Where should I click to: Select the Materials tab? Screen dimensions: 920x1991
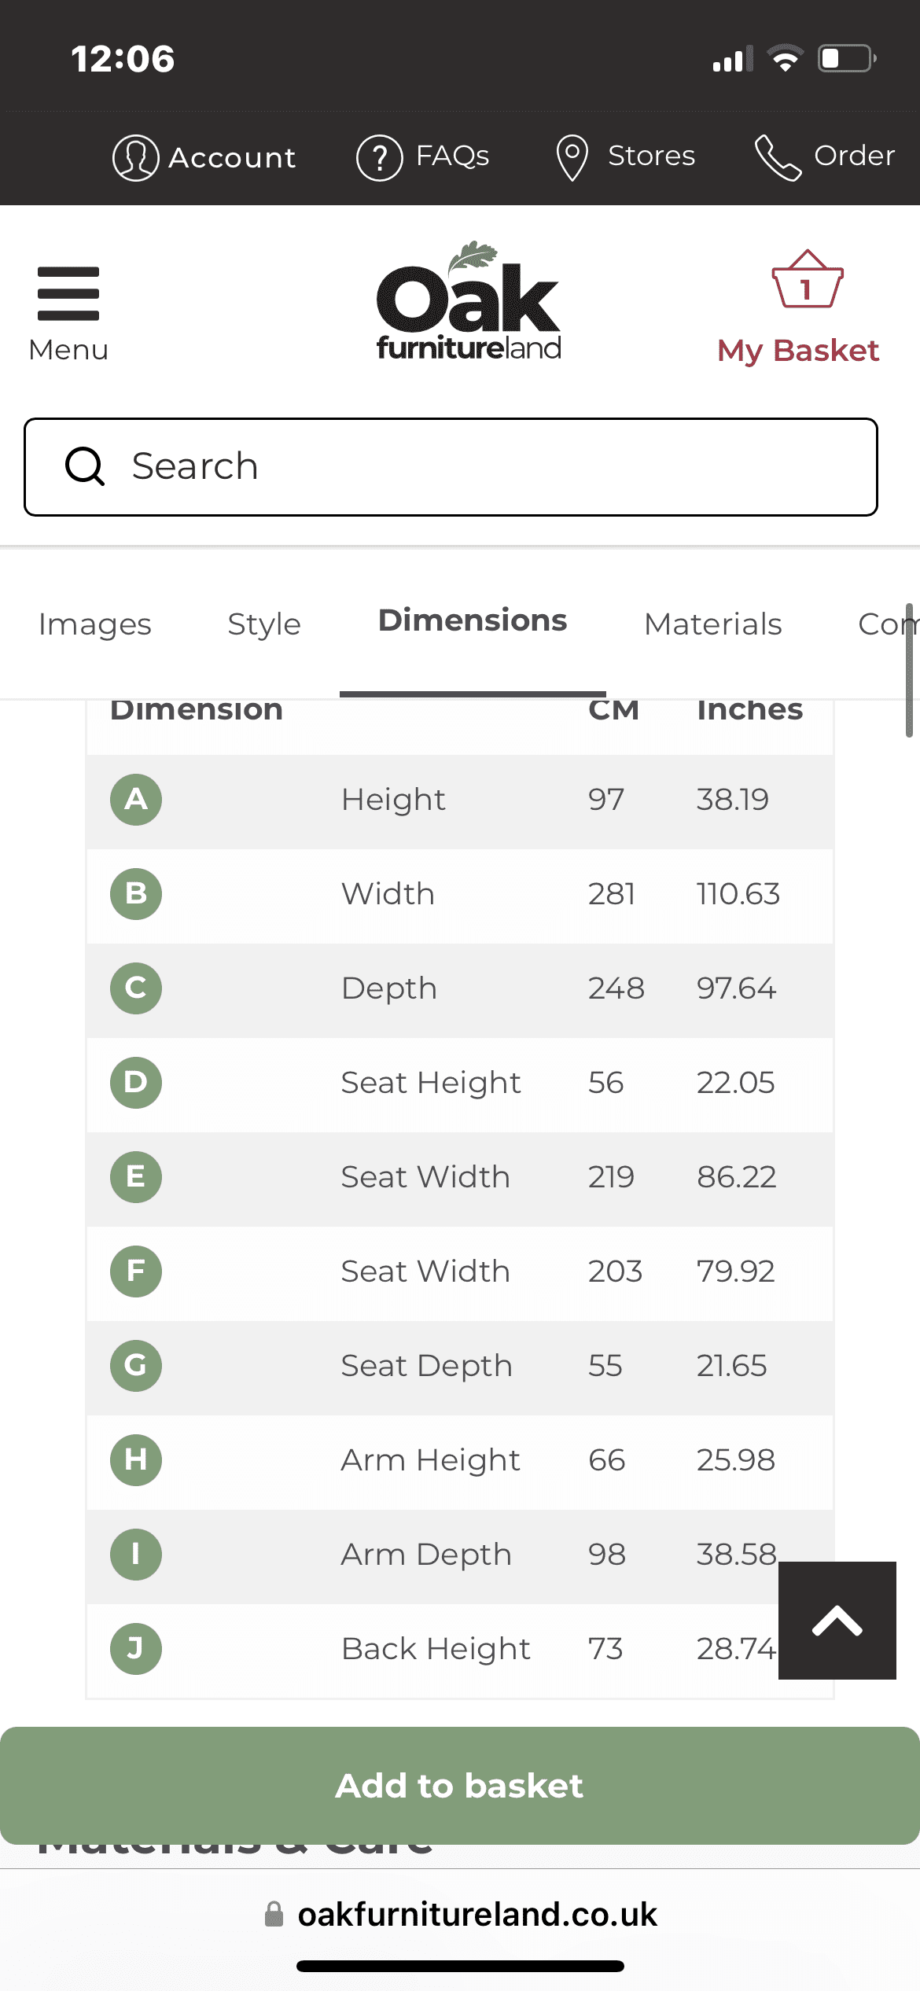[x=713, y=624]
